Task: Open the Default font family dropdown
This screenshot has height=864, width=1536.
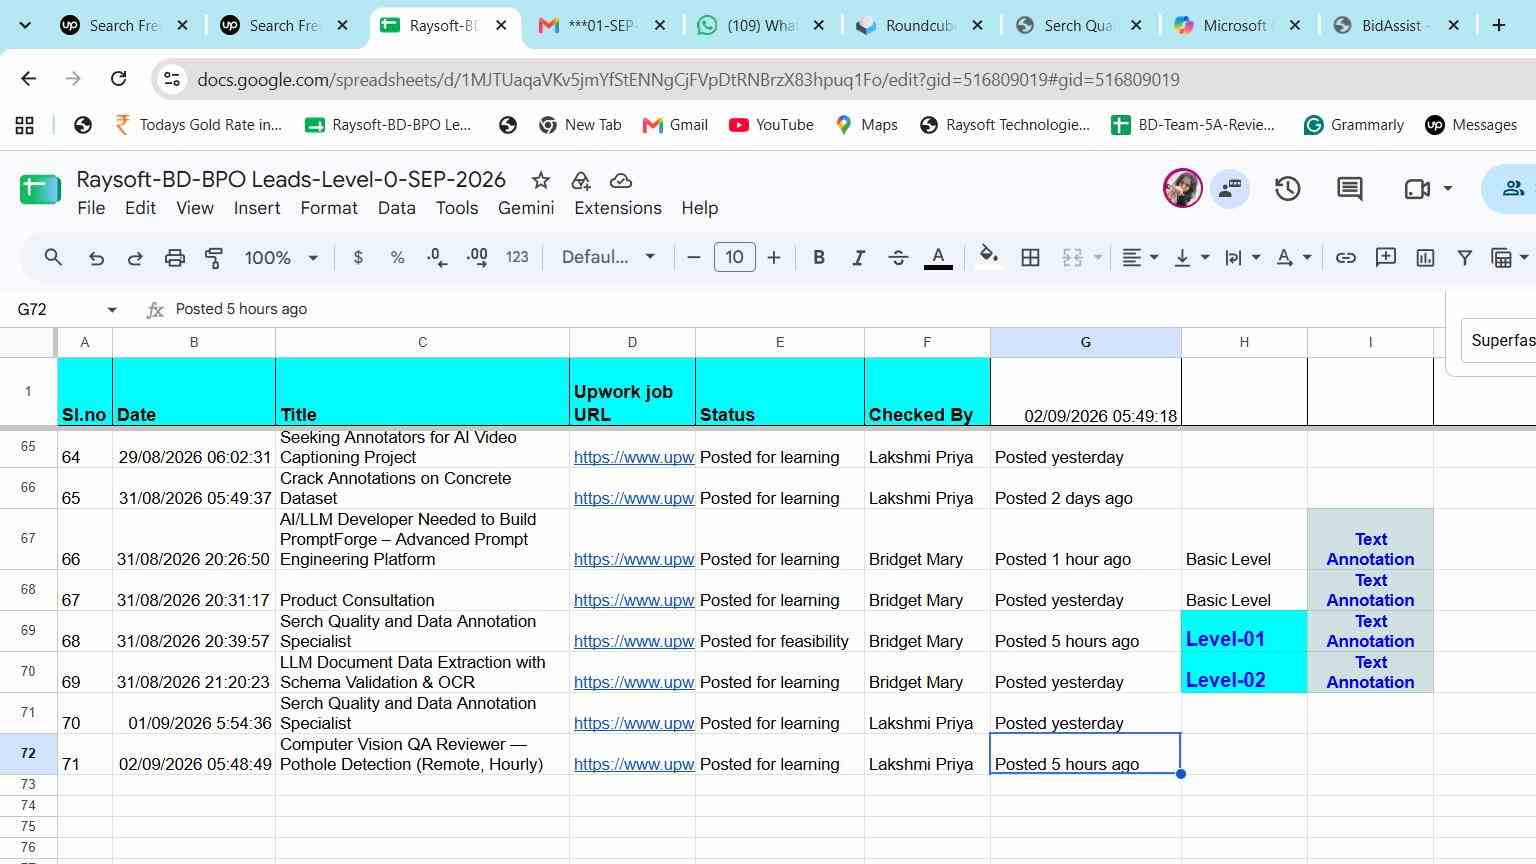Action: point(608,258)
